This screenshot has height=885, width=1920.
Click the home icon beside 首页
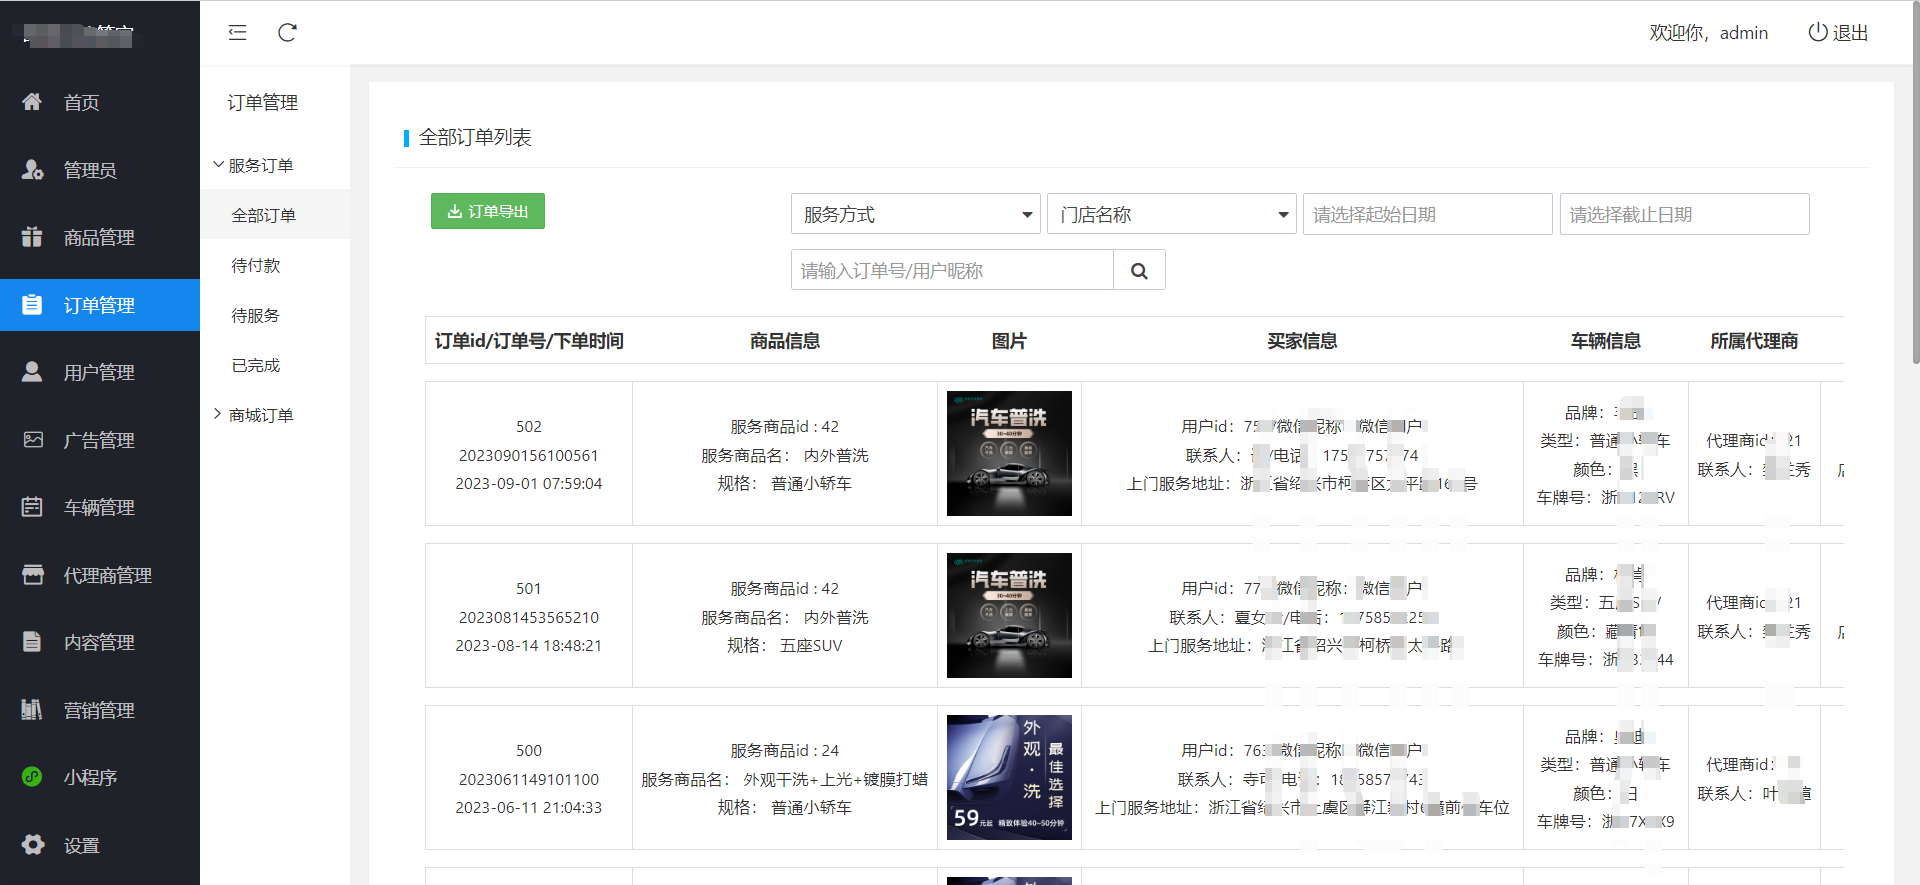click(x=32, y=102)
